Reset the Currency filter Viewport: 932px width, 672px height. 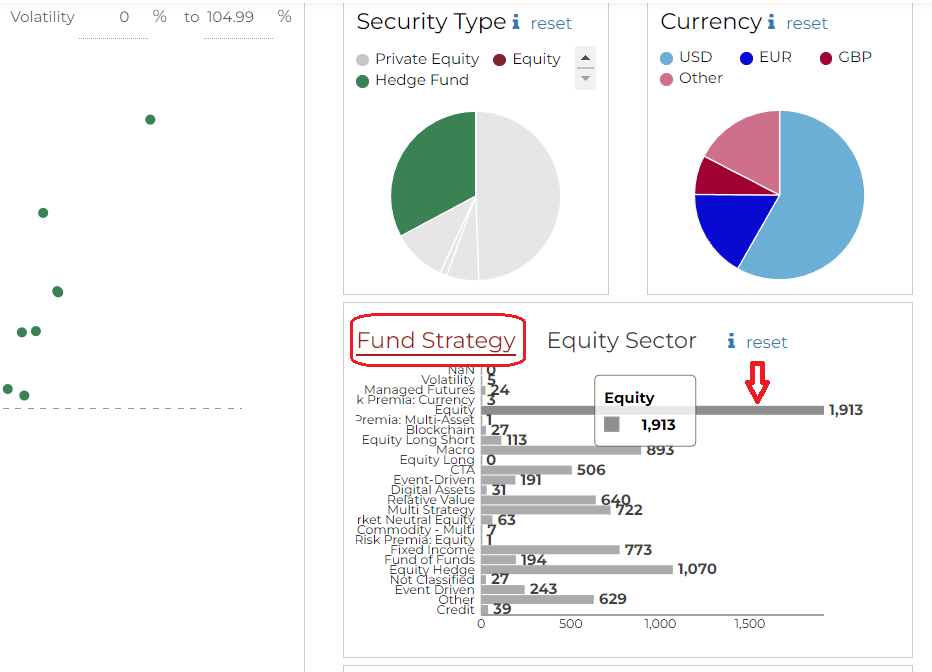coord(807,23)
